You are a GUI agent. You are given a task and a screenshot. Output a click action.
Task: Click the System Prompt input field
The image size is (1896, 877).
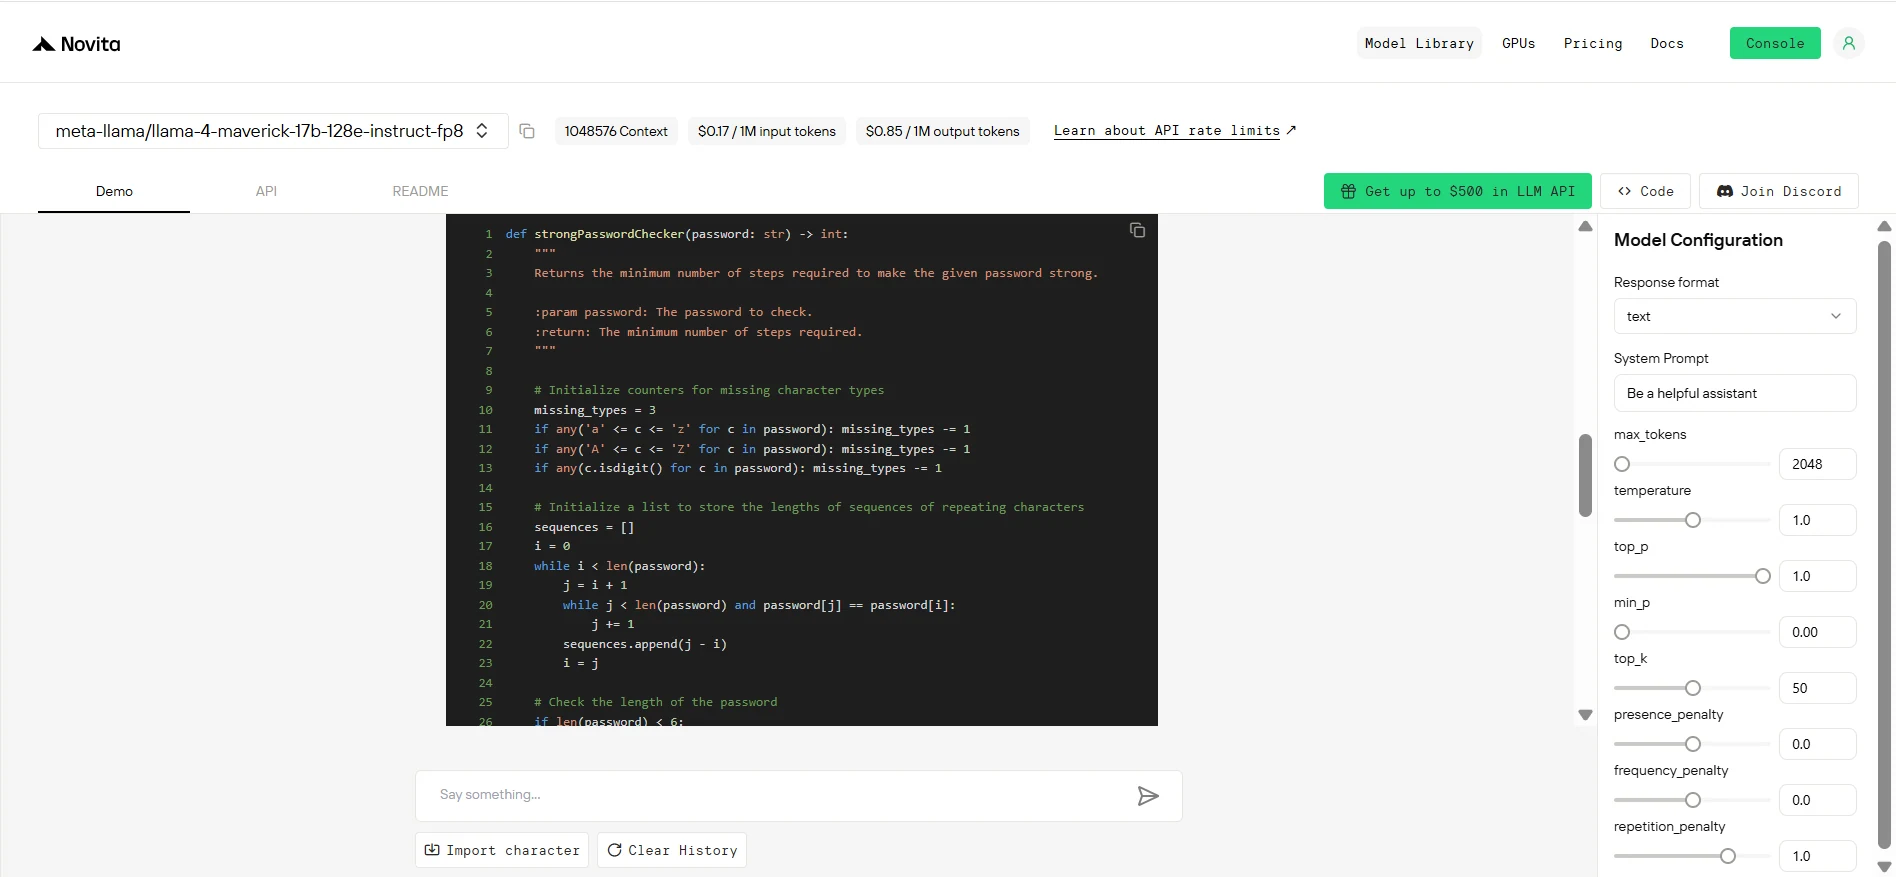pos(1735,393)
